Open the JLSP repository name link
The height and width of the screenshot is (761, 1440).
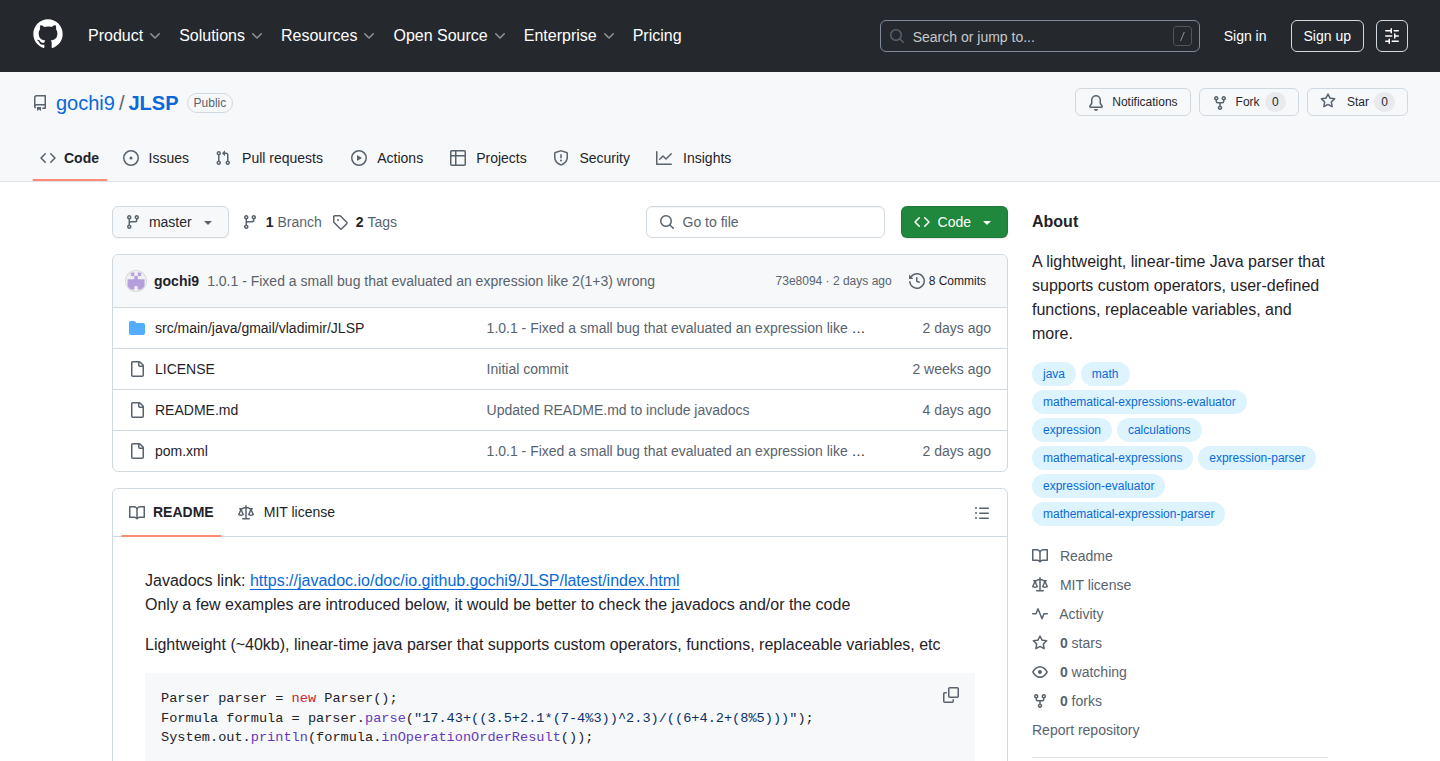coord(153,103)
